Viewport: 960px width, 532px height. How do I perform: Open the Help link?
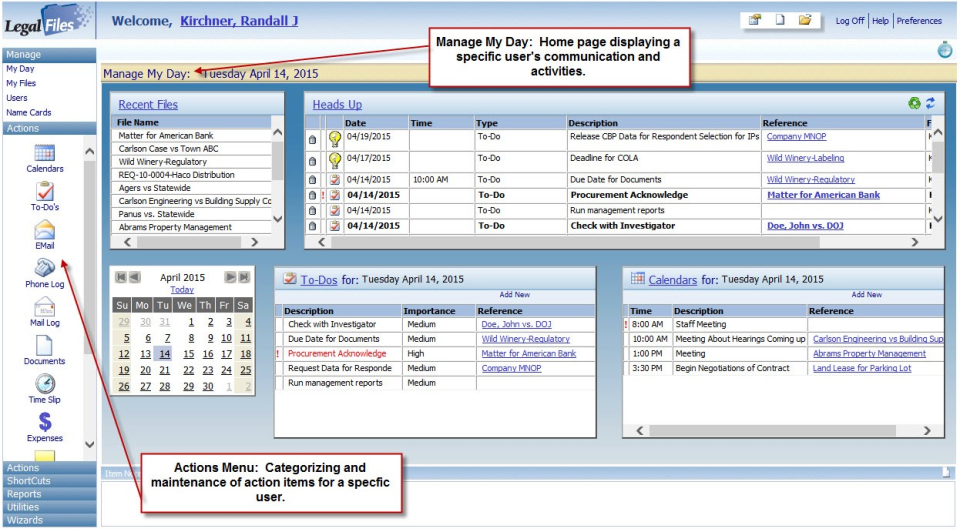tap(880, 21)
